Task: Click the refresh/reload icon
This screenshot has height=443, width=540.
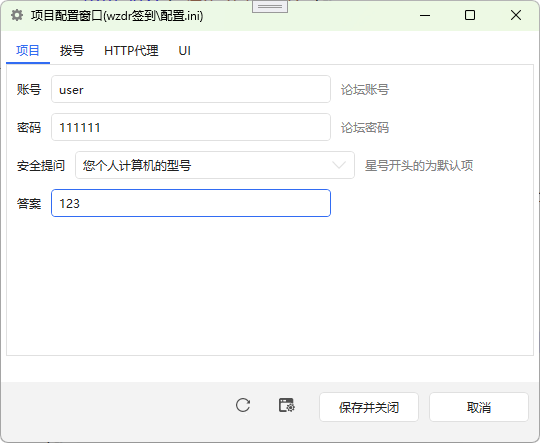Action: pos(243,405)
